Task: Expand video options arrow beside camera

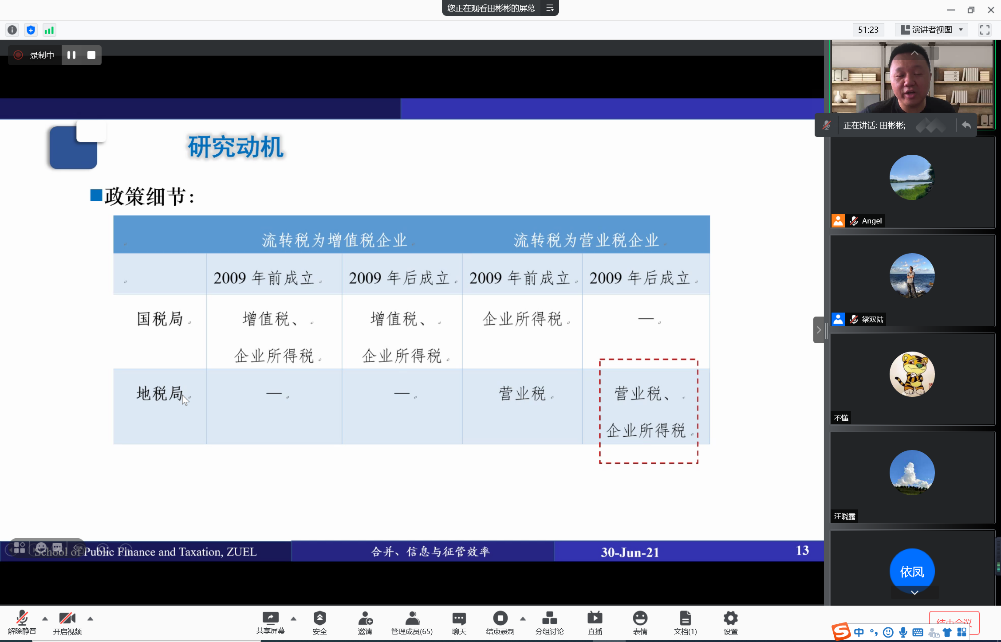Action: coord(90,618)
